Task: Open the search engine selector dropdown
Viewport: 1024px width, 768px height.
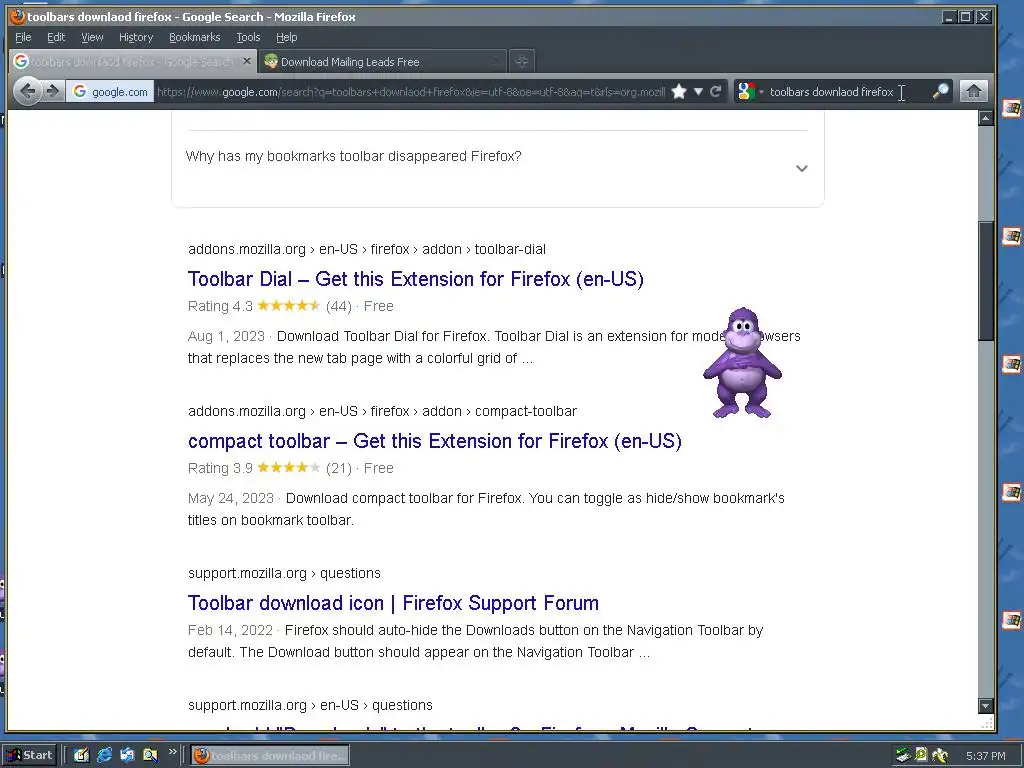Action: click(x=749, y=91)
